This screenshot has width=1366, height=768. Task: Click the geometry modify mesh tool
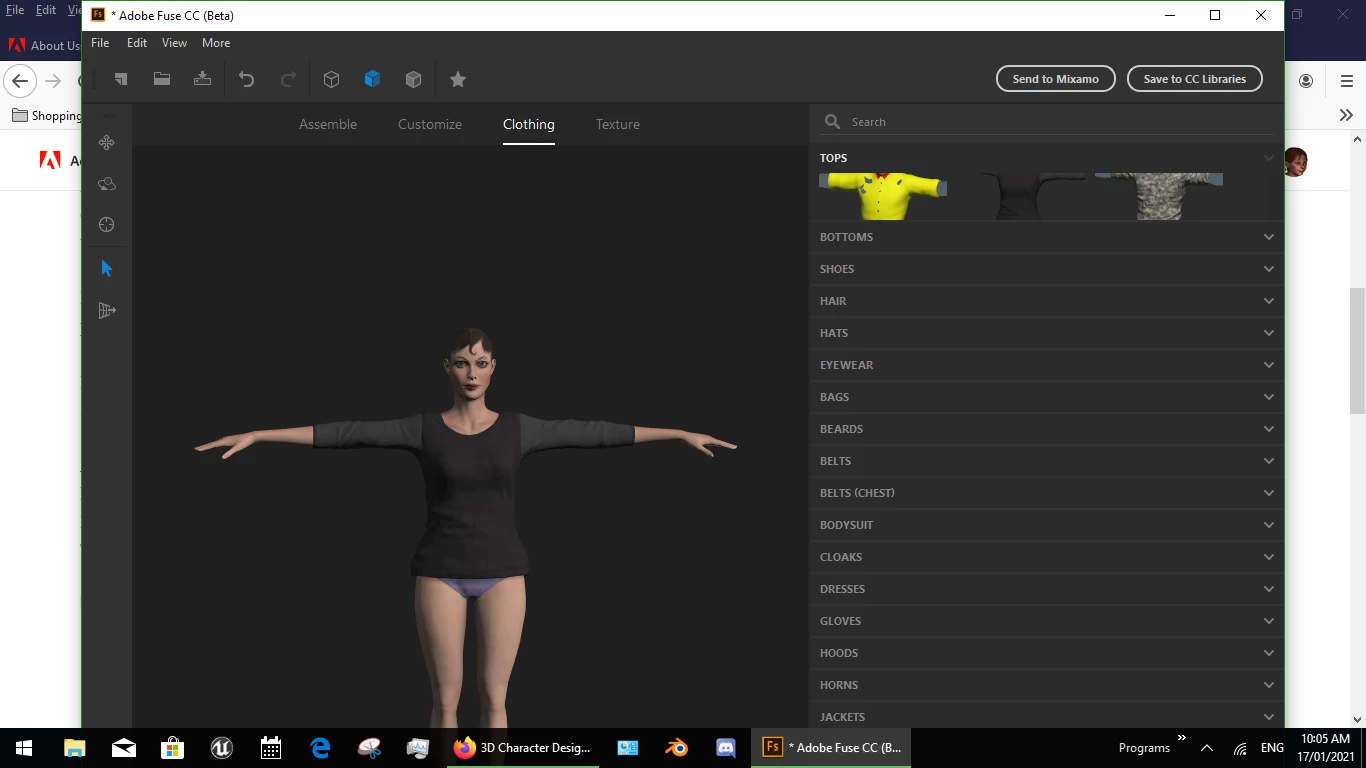point(107,311)
